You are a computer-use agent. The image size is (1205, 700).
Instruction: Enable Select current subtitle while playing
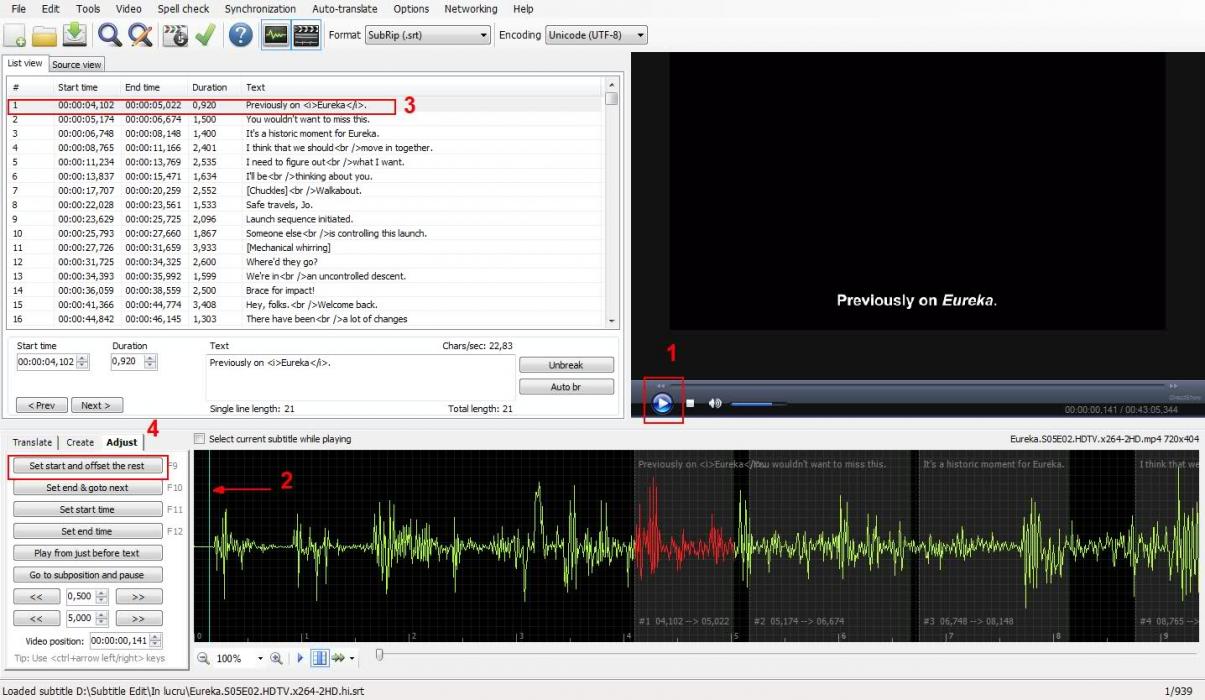pos(199,439)
